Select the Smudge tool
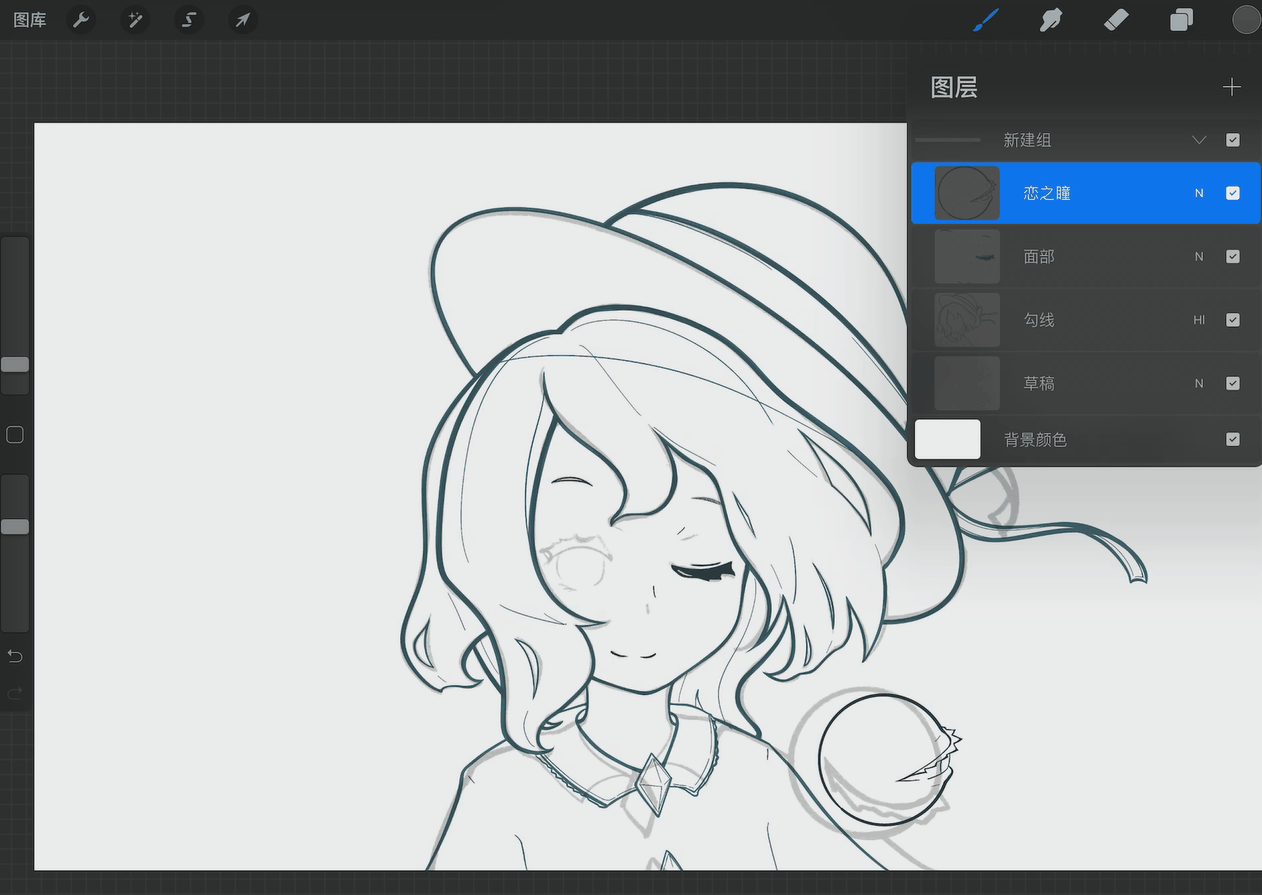The height and width of the screenshot is (895, 1262). pyautogui.click(x=1051, y=19)
